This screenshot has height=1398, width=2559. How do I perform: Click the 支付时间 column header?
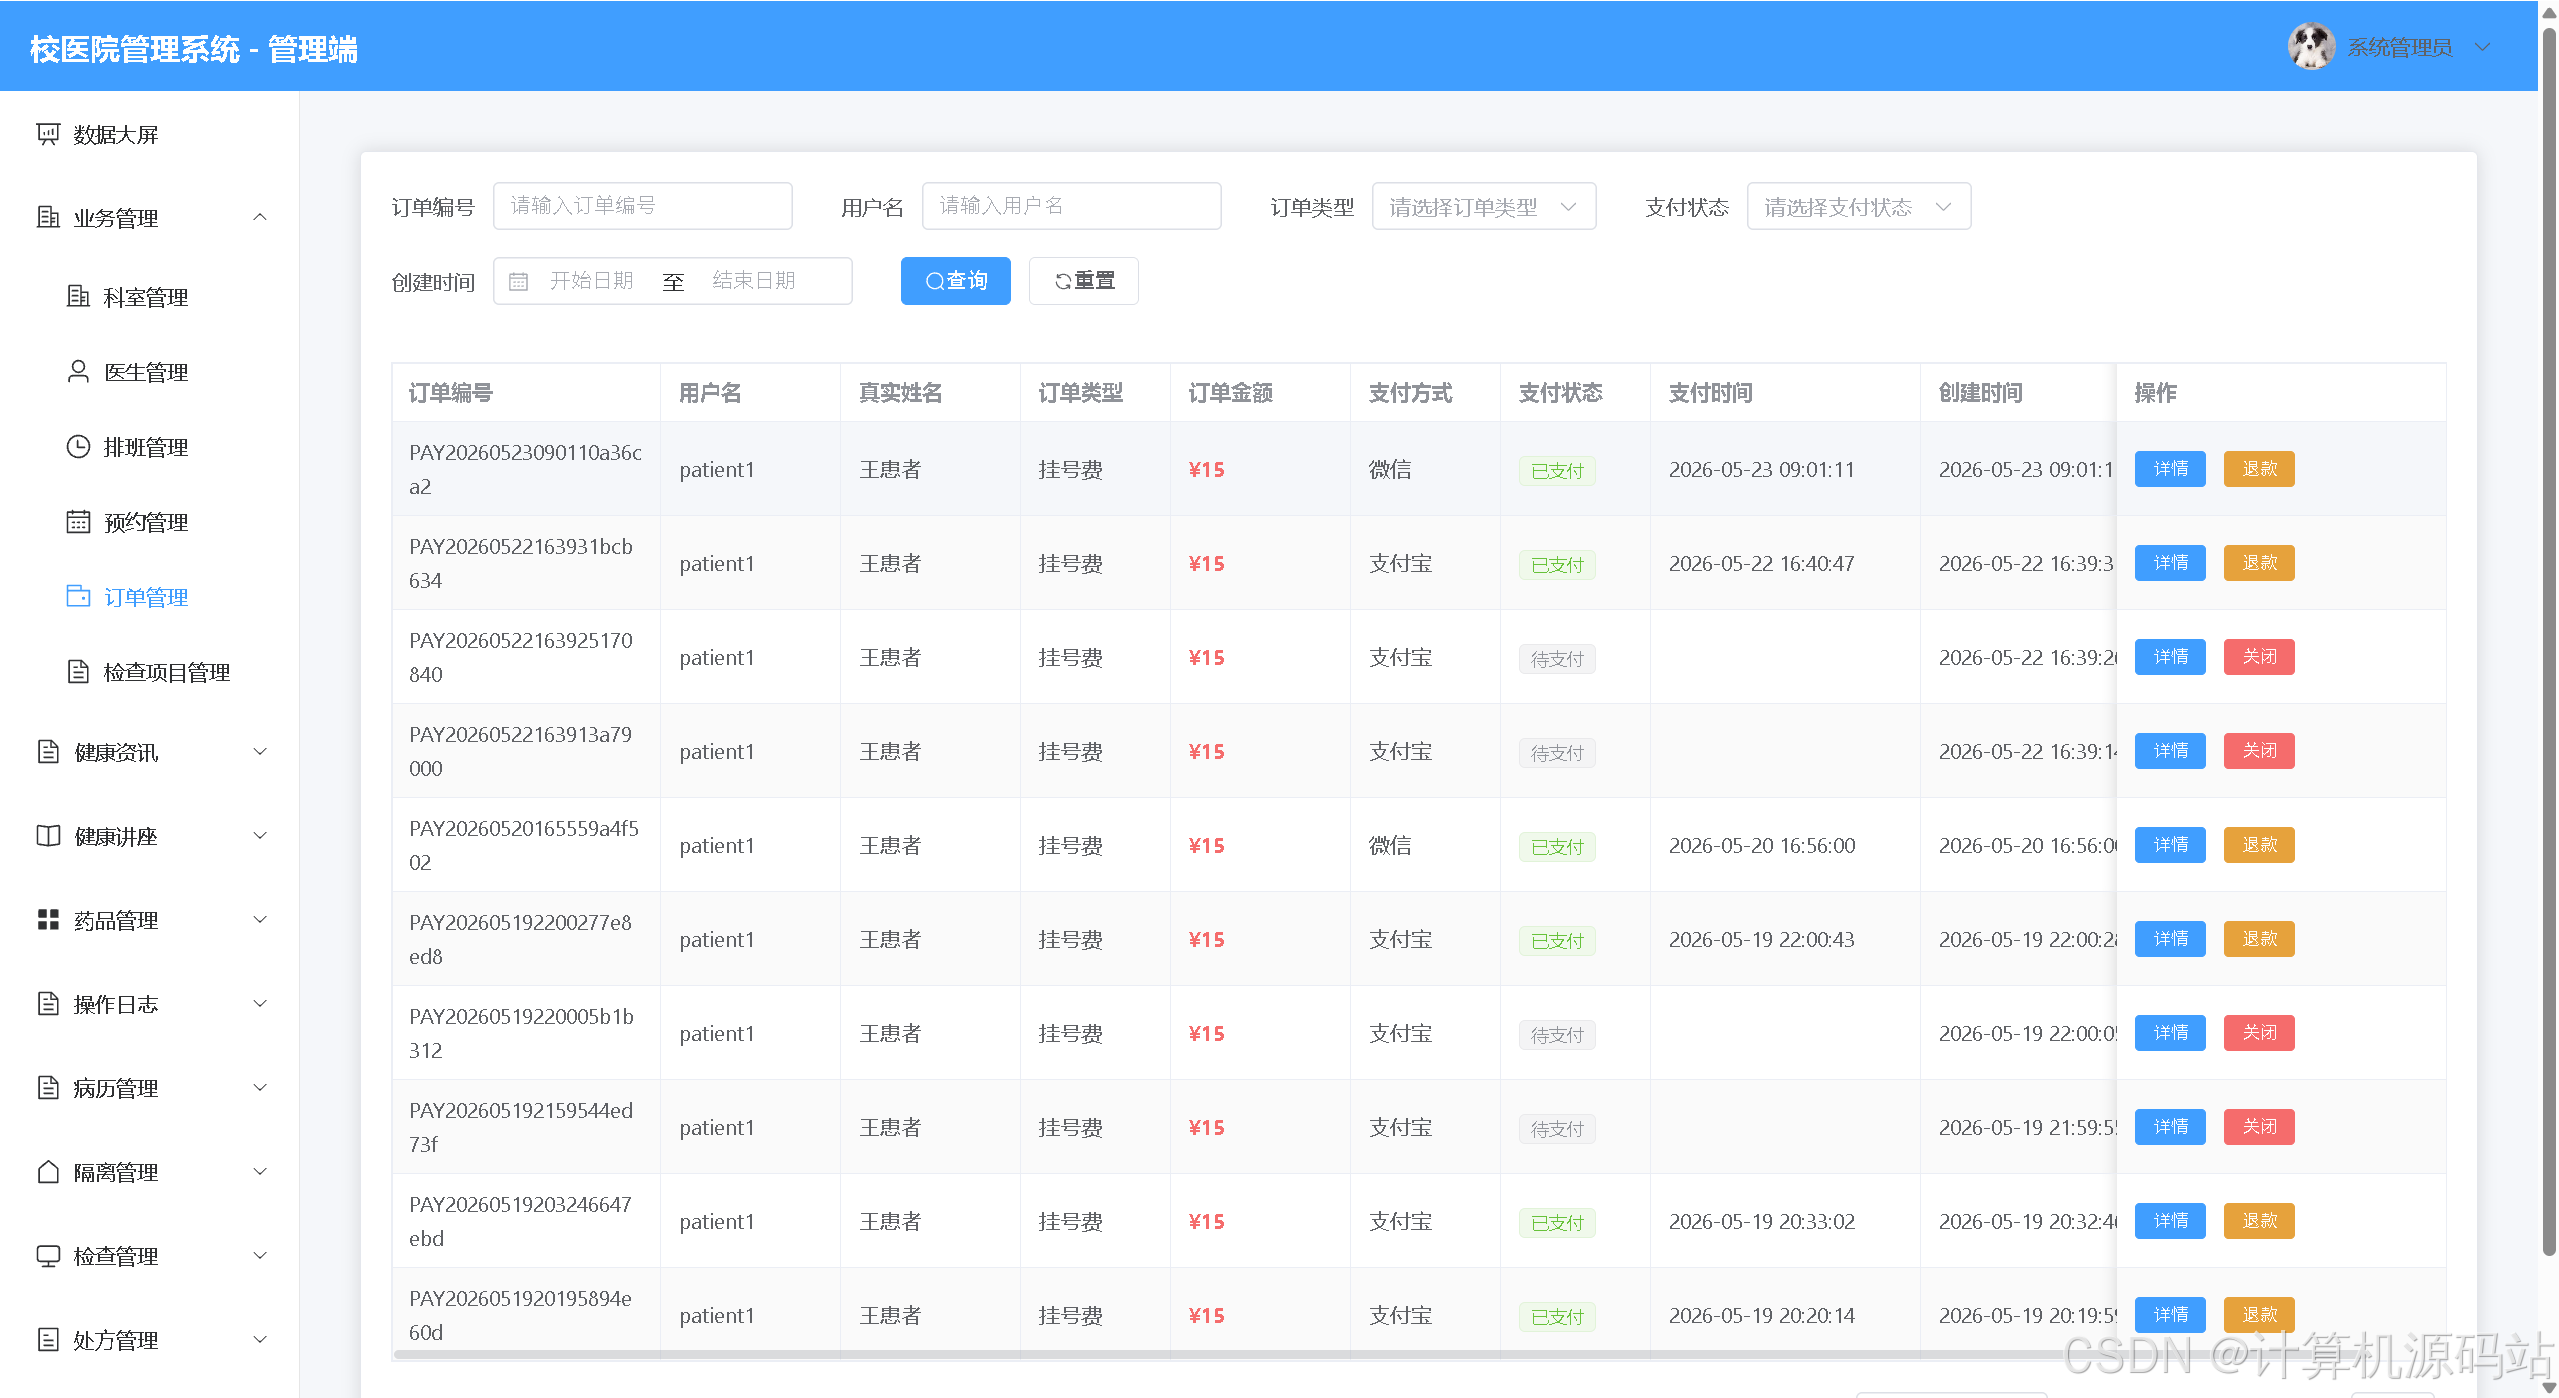(x=1710, y=393)
